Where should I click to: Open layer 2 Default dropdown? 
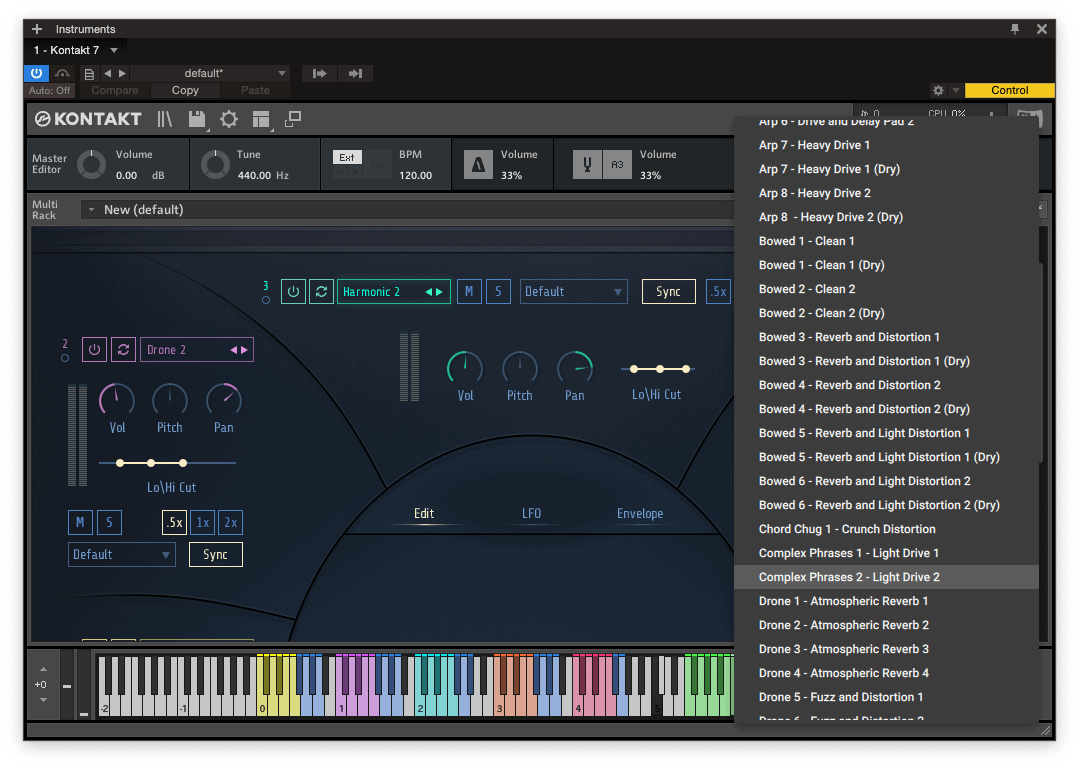122,555
